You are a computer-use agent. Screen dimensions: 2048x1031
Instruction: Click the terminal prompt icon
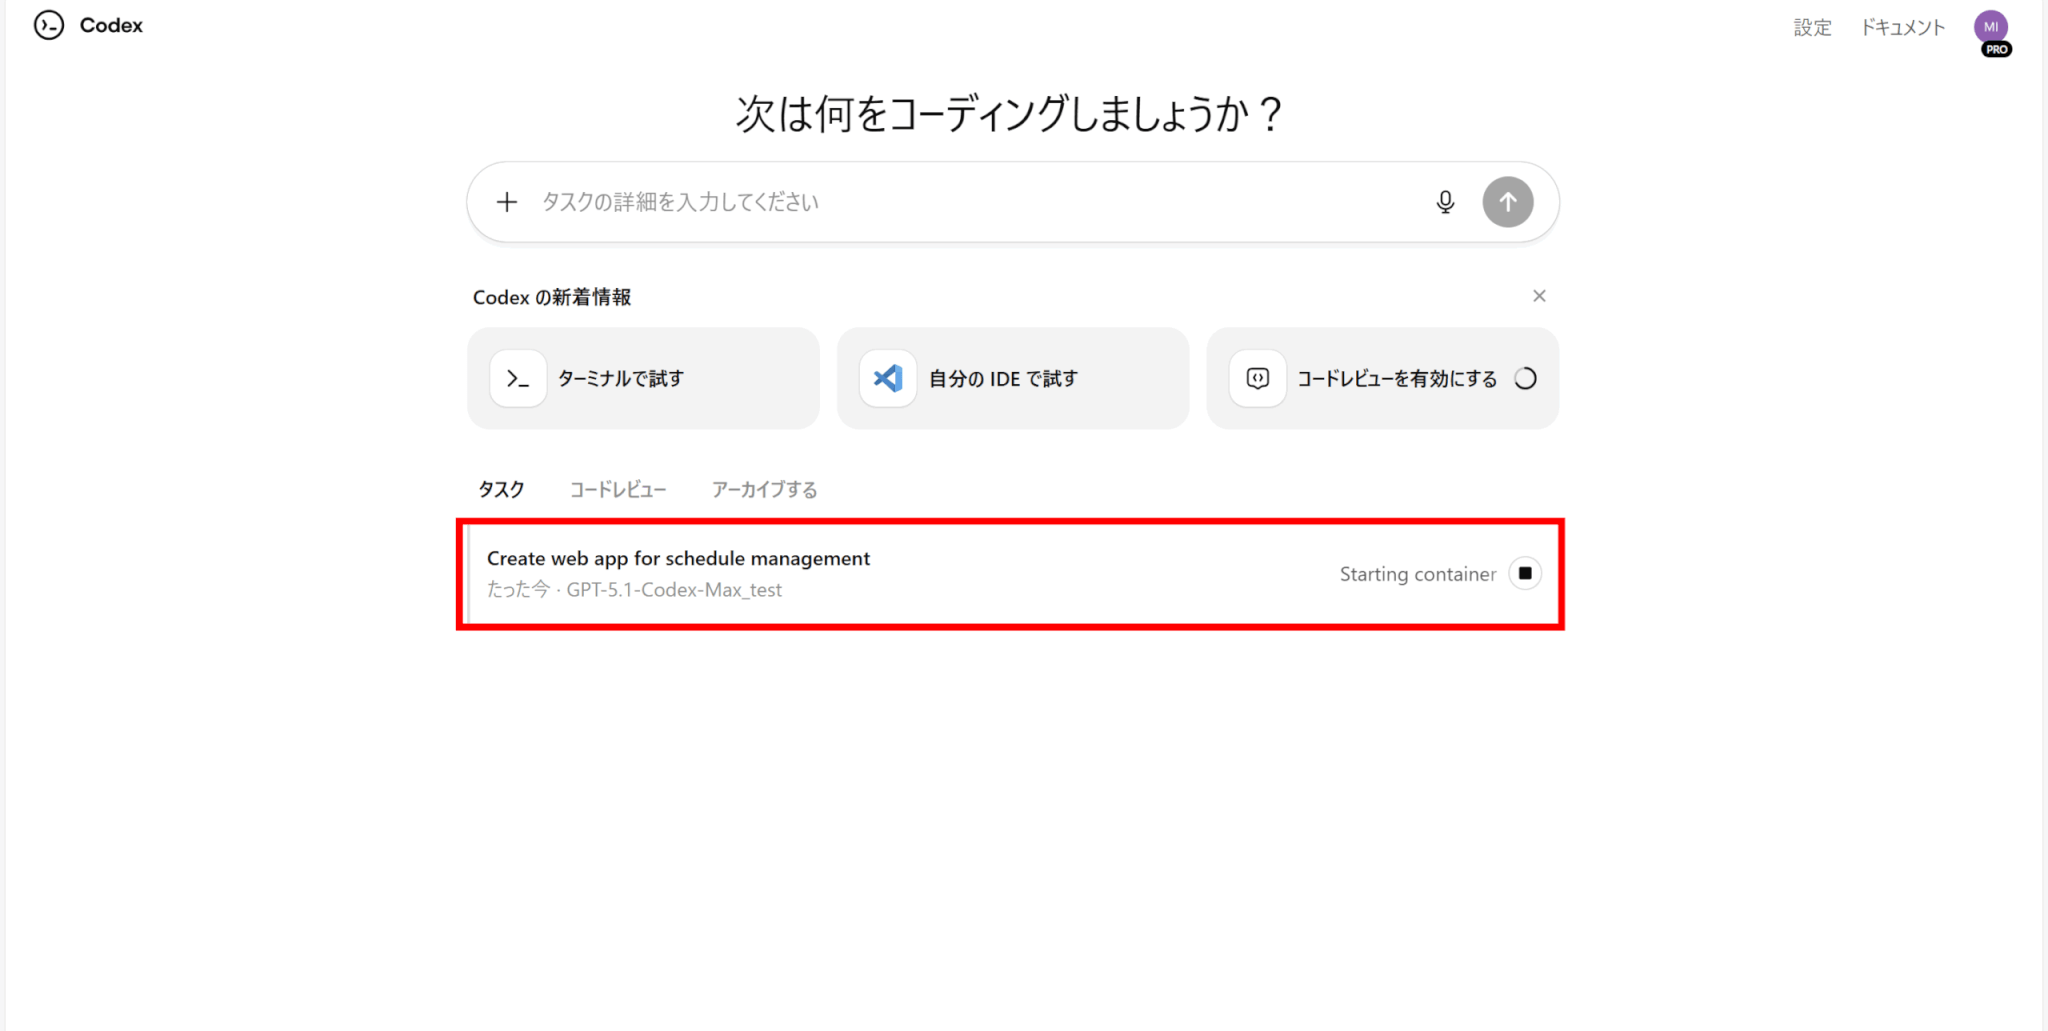click(518, 379)
